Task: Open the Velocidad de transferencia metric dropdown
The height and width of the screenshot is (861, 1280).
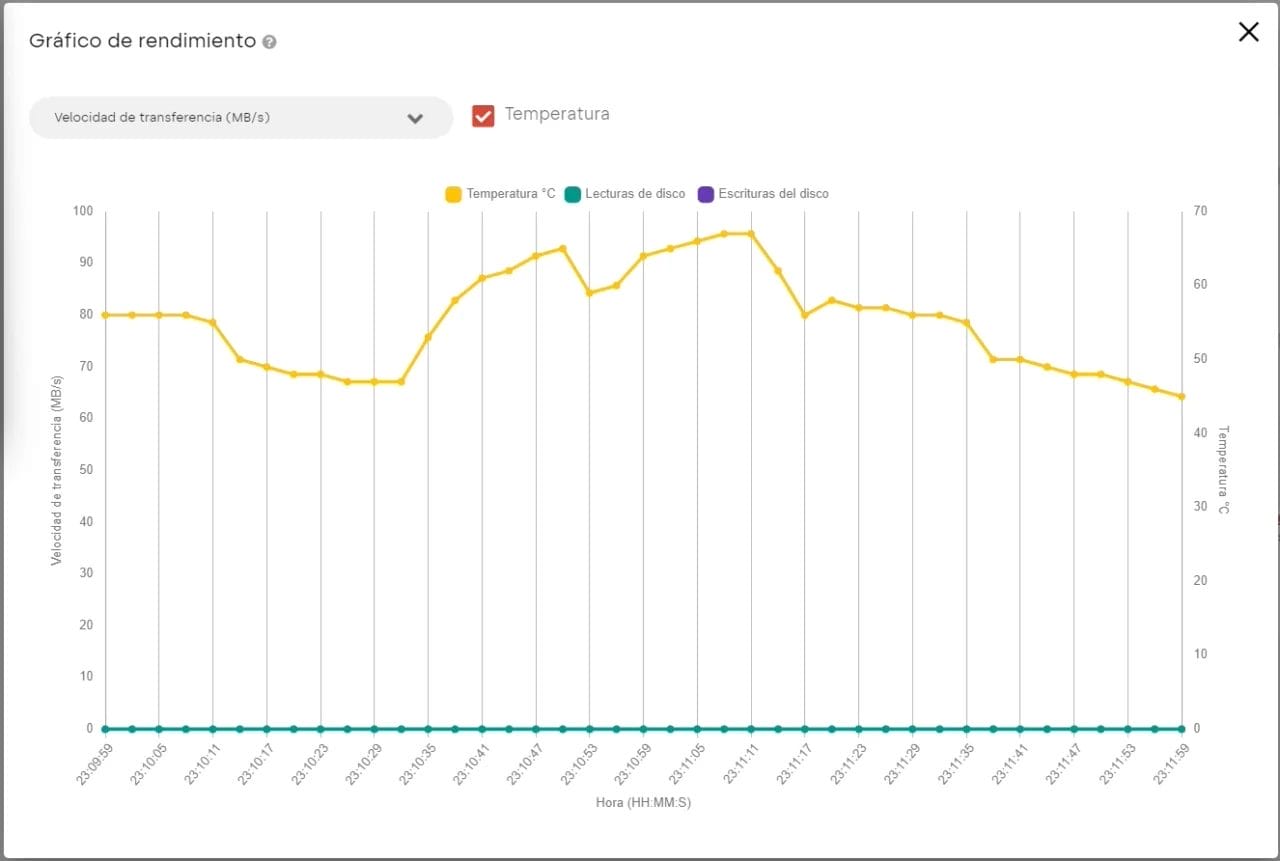Action: [240, 117]
